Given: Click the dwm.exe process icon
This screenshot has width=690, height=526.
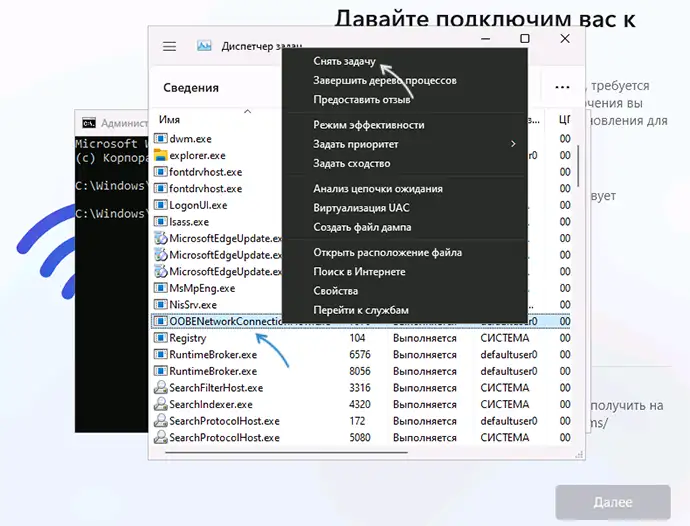Looking at the screenshot, I should 161,139.
